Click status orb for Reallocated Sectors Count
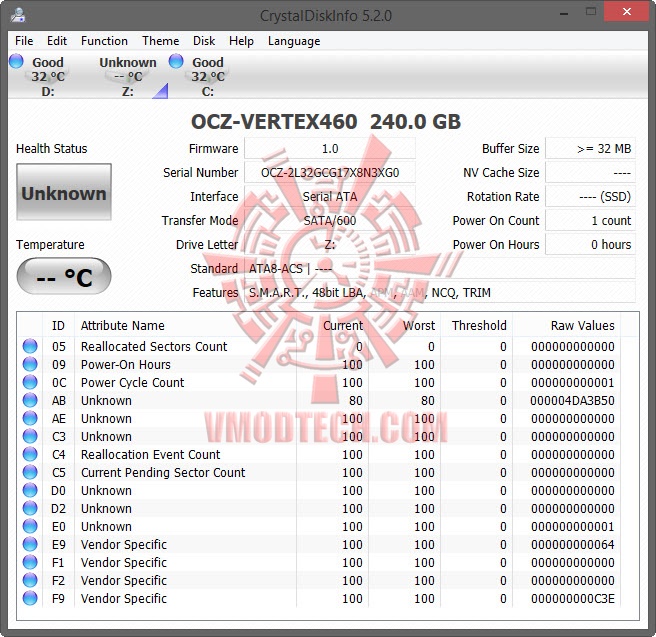This screenshot has height=637, width=656. pyautogui.click(x=30, y=346)
